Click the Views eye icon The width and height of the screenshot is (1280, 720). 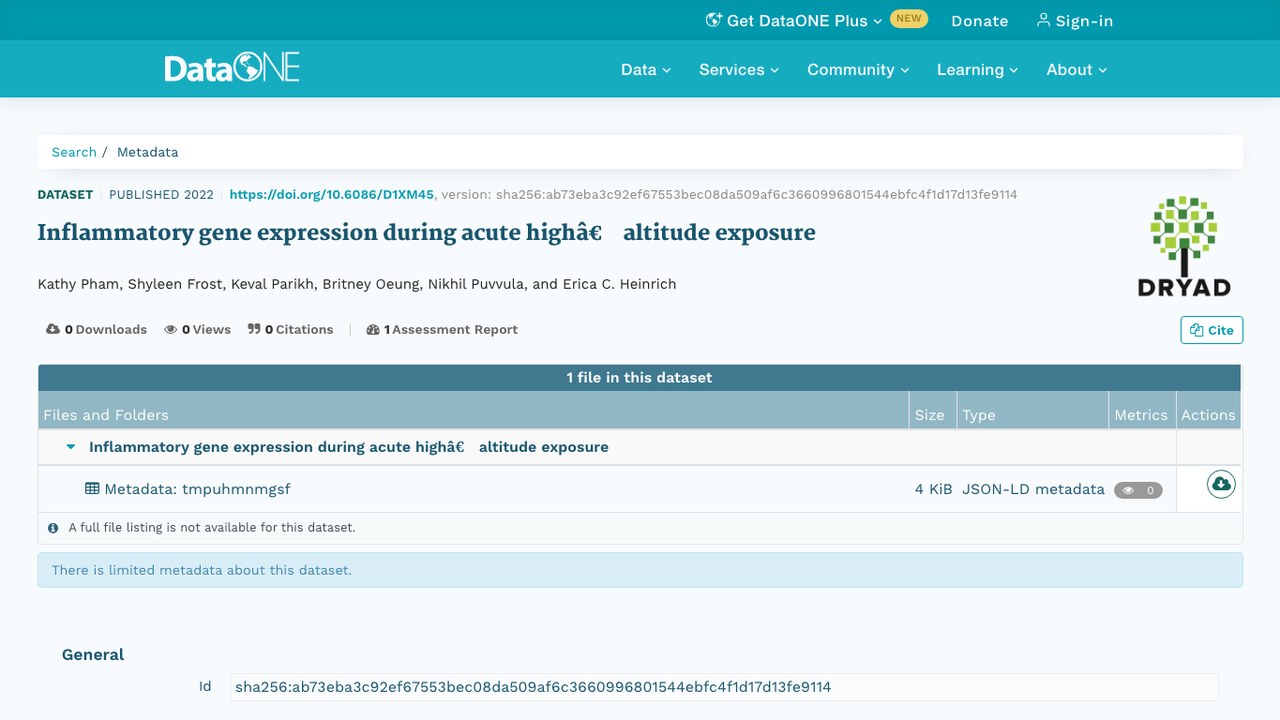pos(171,329)
